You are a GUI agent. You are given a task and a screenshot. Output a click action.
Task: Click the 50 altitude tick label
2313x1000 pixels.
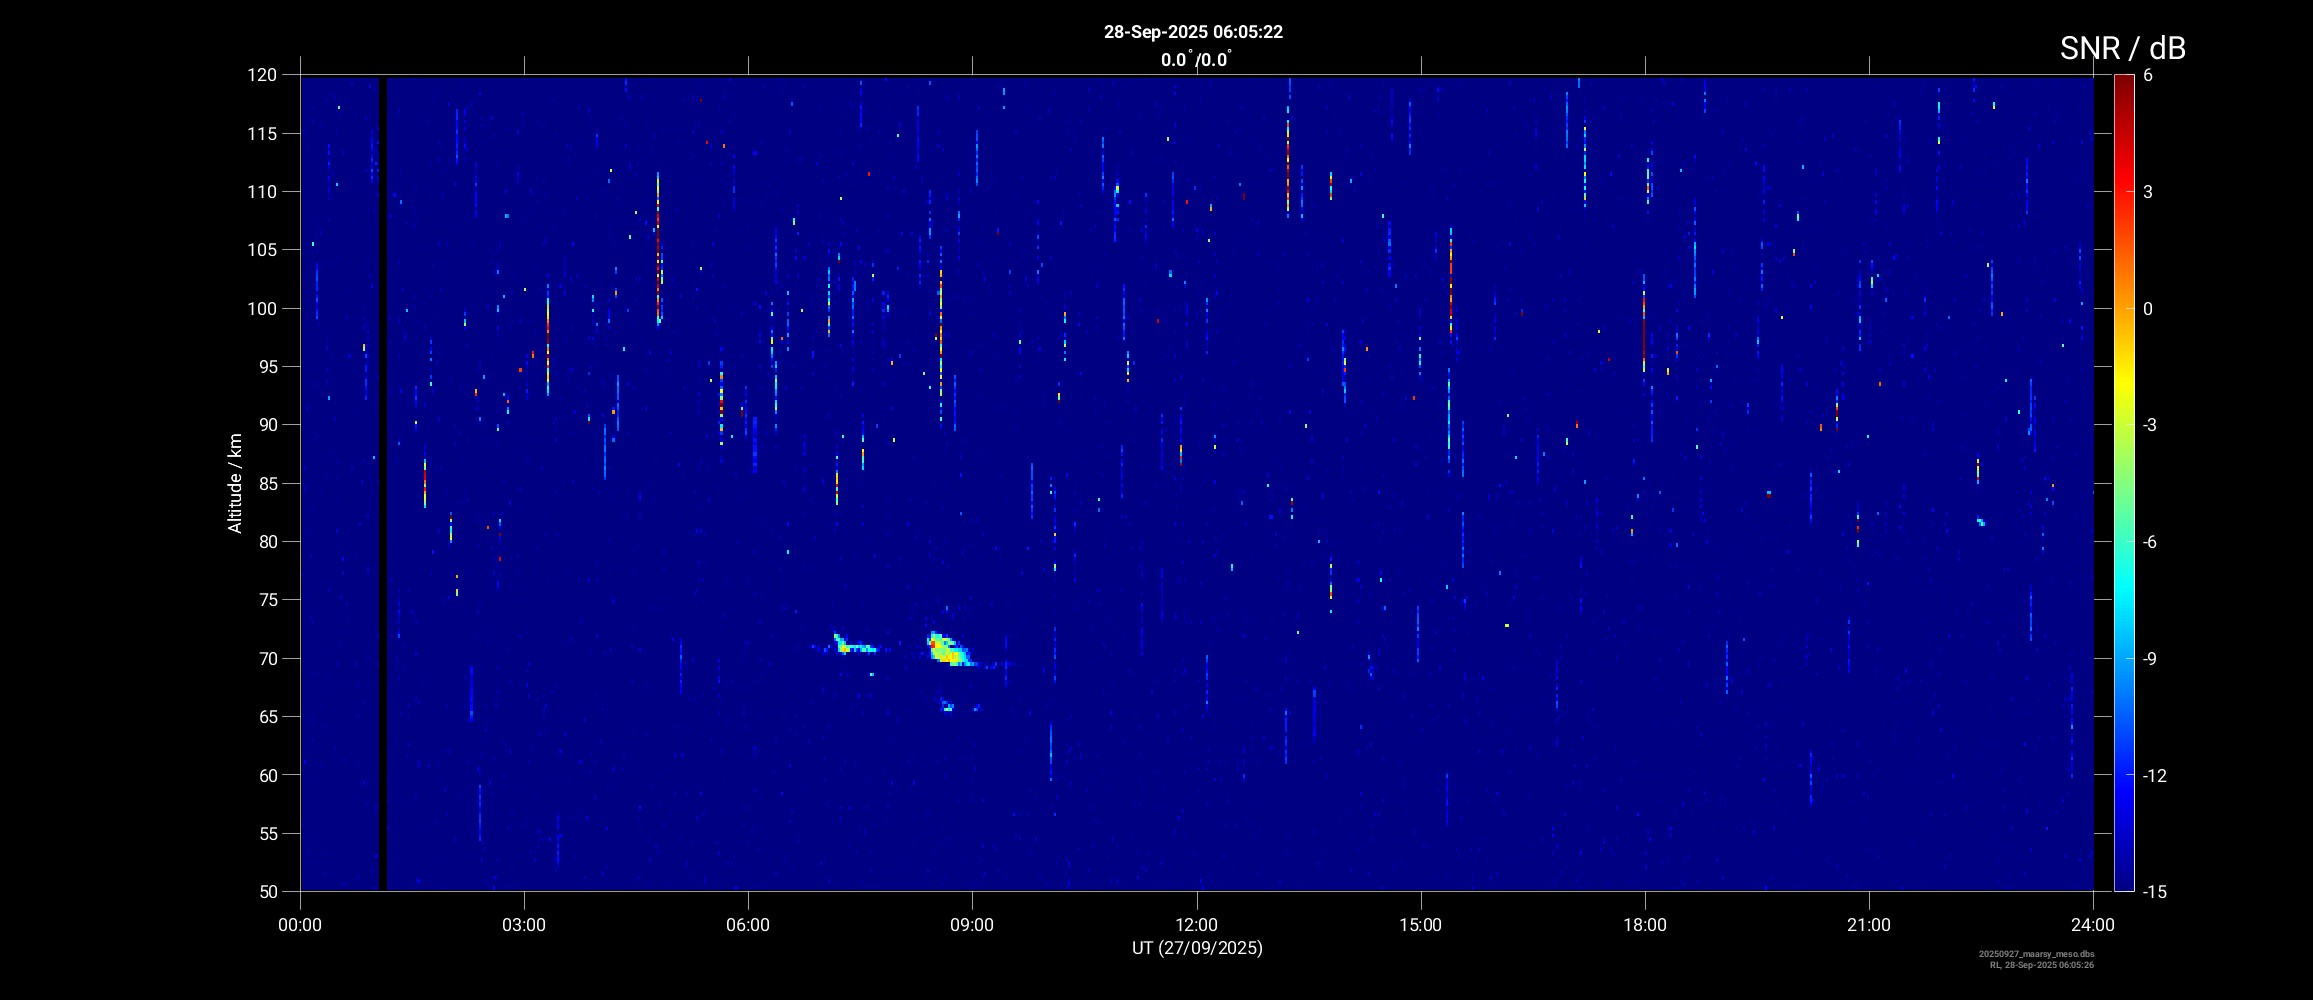[267, 892]
